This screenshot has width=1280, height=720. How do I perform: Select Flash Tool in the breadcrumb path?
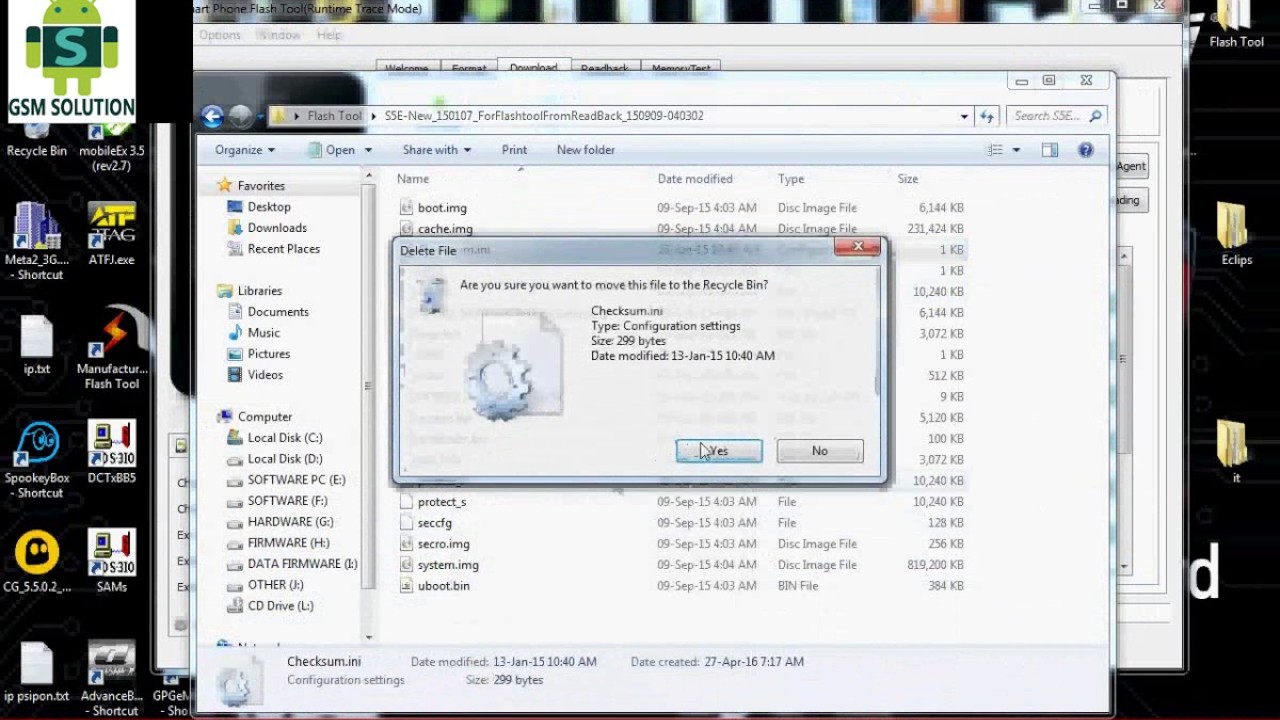pyautogui.click(x=334, y=116)
